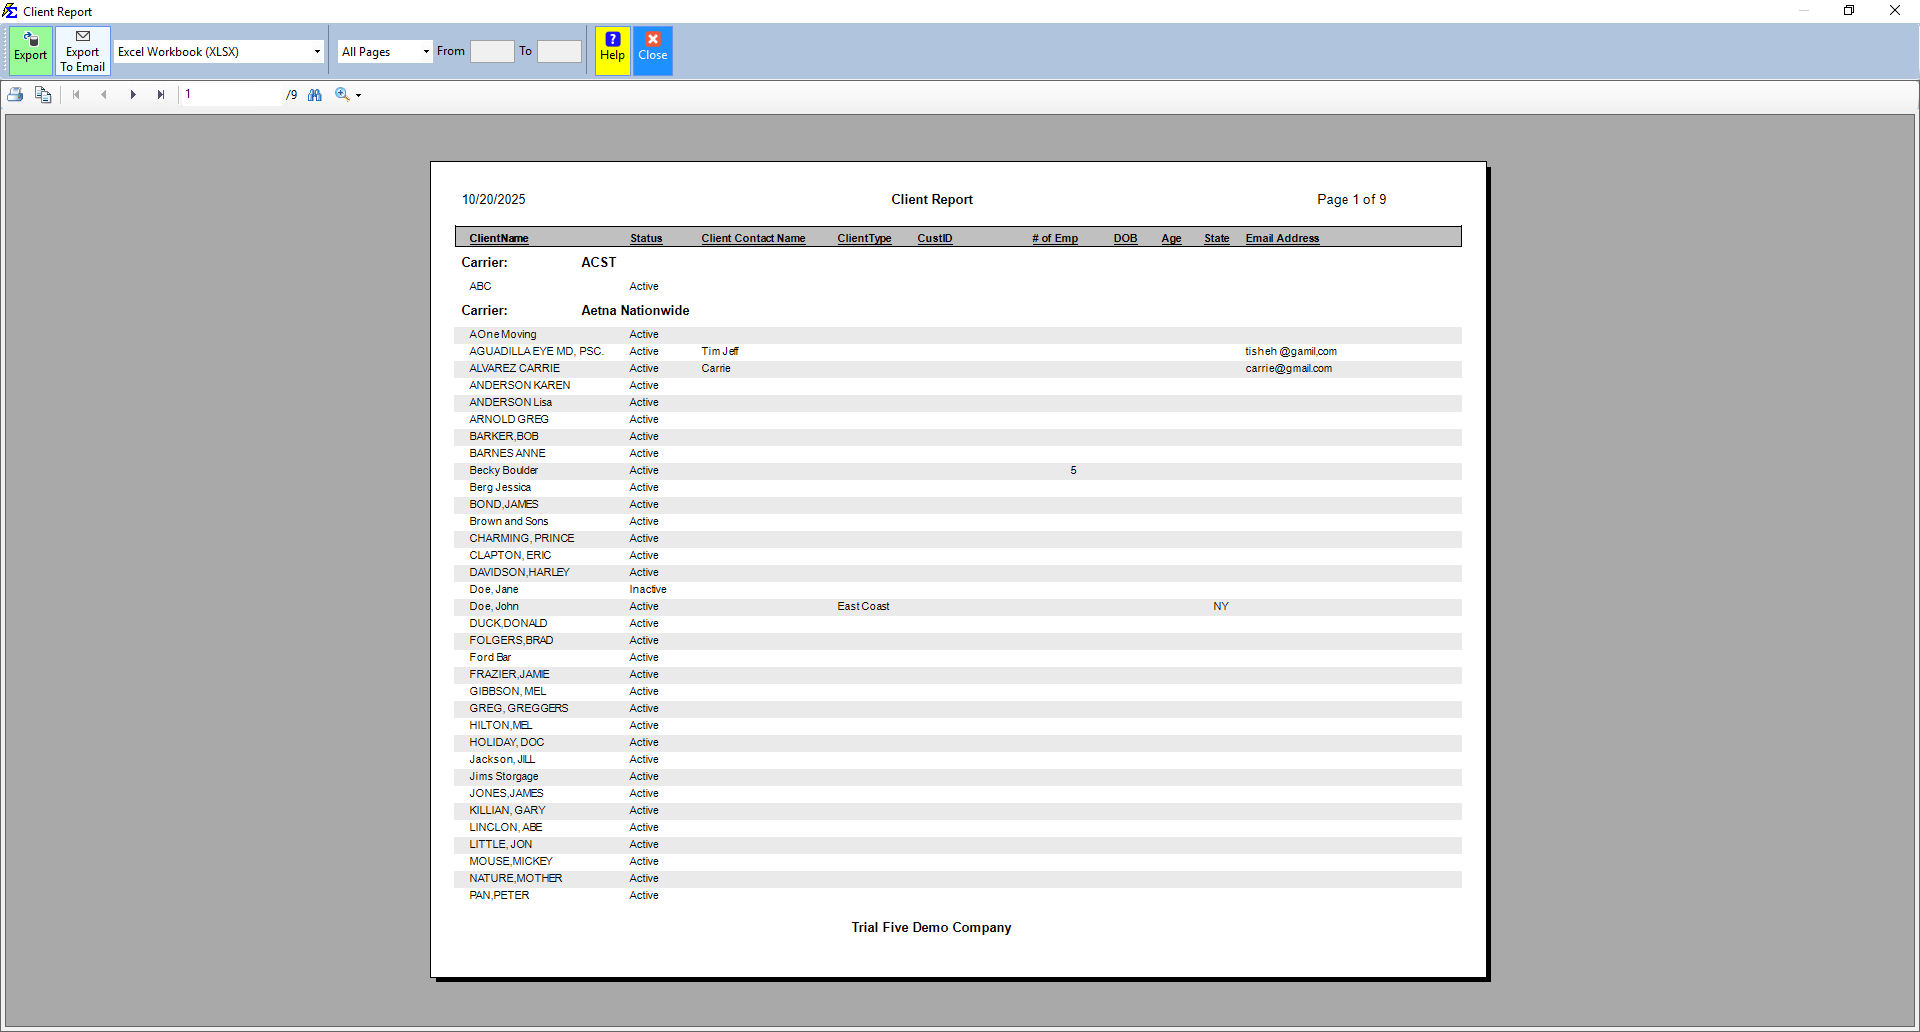Jump to the first page
This screenshot has height=1032, width=1920.
[76, 94]
